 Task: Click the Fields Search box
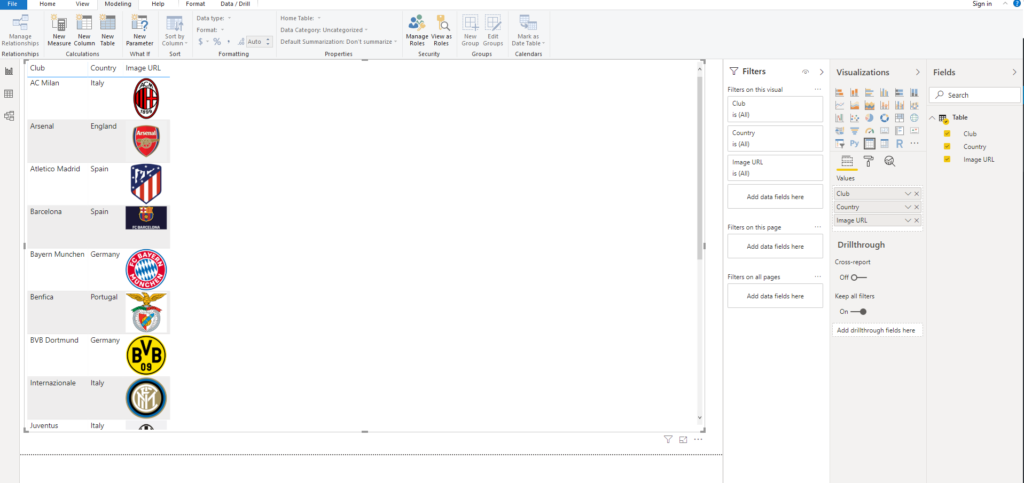(974, 95)
